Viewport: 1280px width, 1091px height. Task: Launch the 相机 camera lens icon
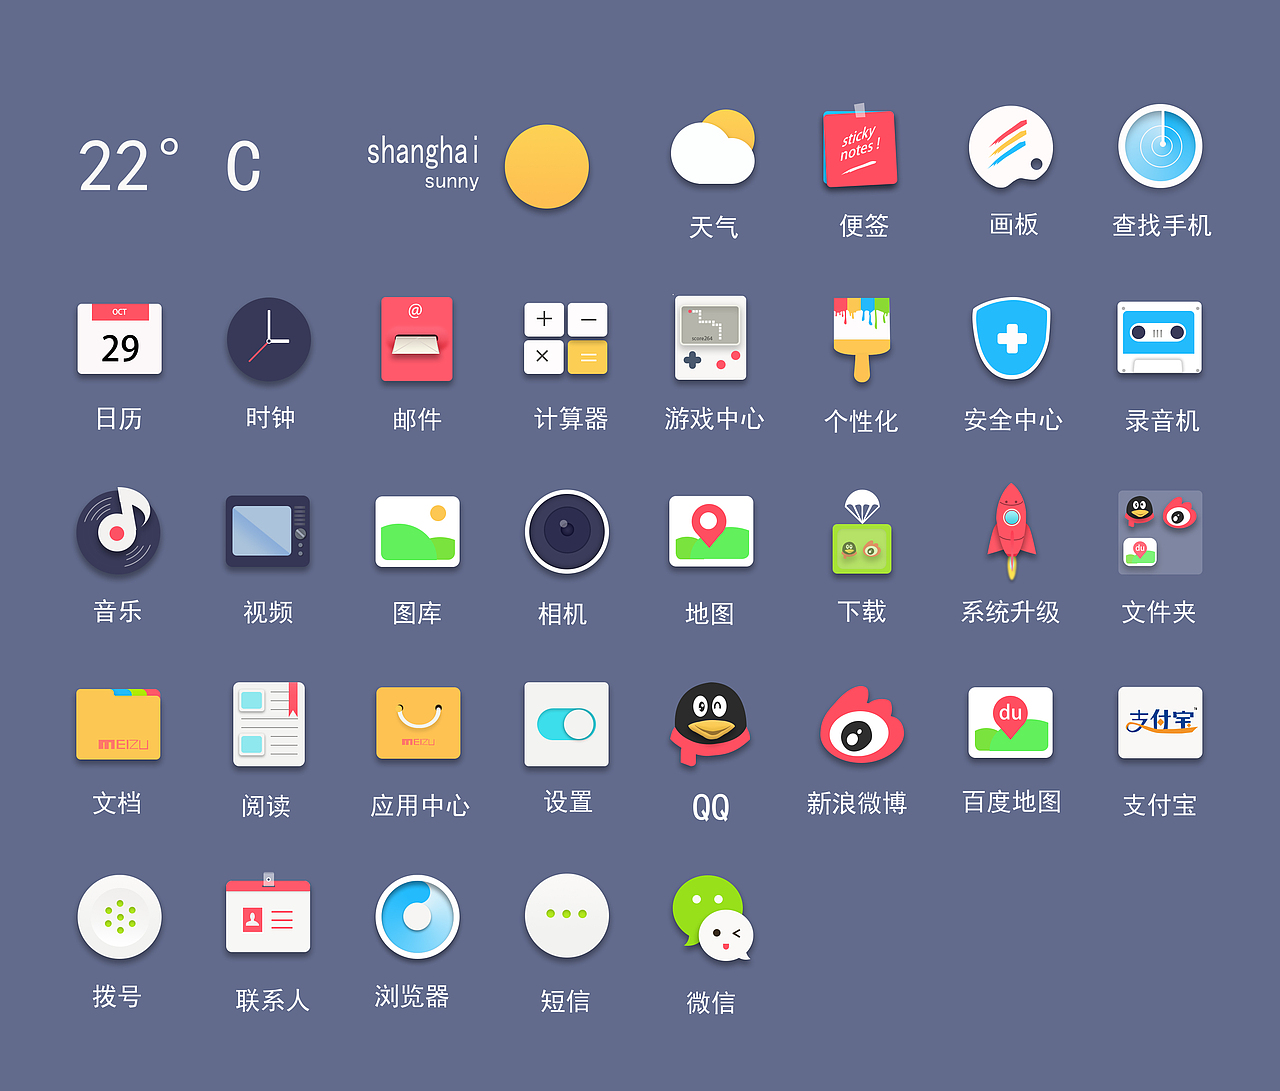coord(567,531)
